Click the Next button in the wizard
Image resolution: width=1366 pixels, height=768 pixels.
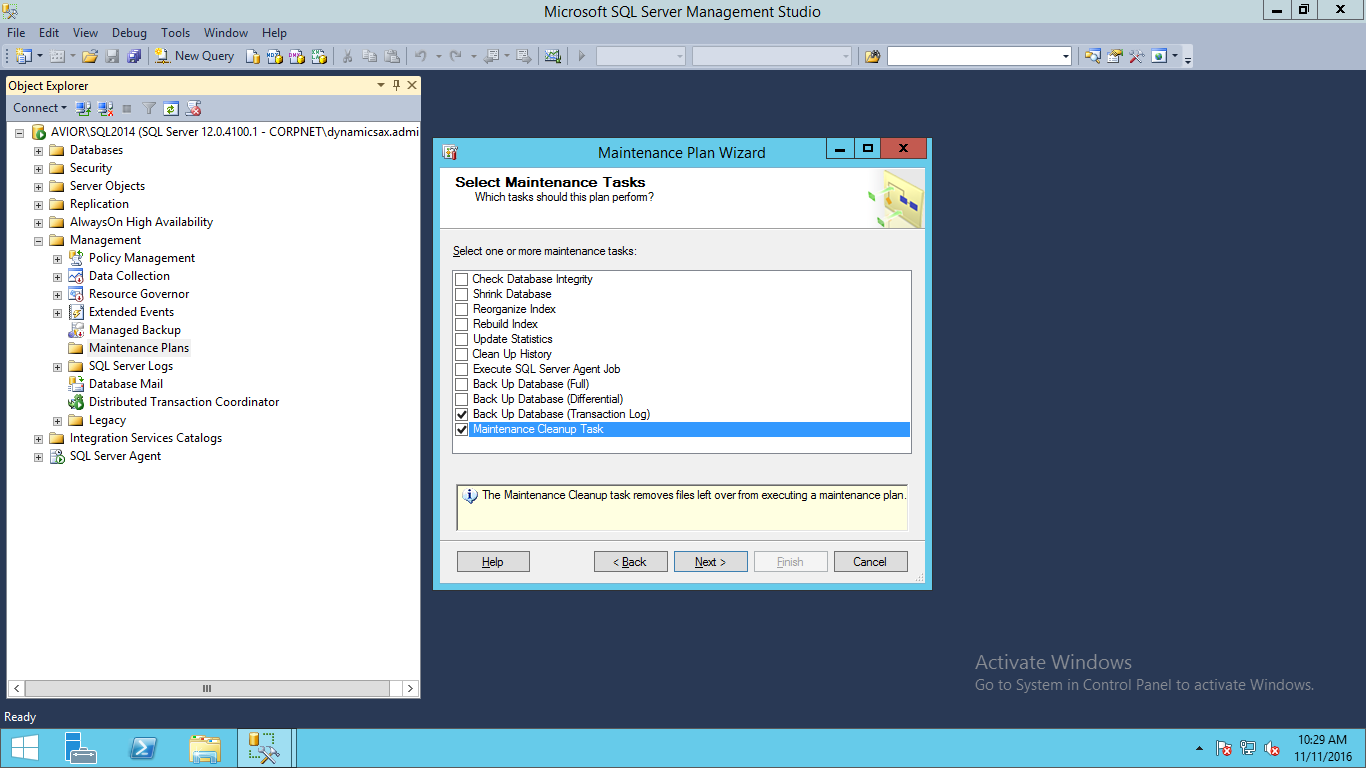710,562
